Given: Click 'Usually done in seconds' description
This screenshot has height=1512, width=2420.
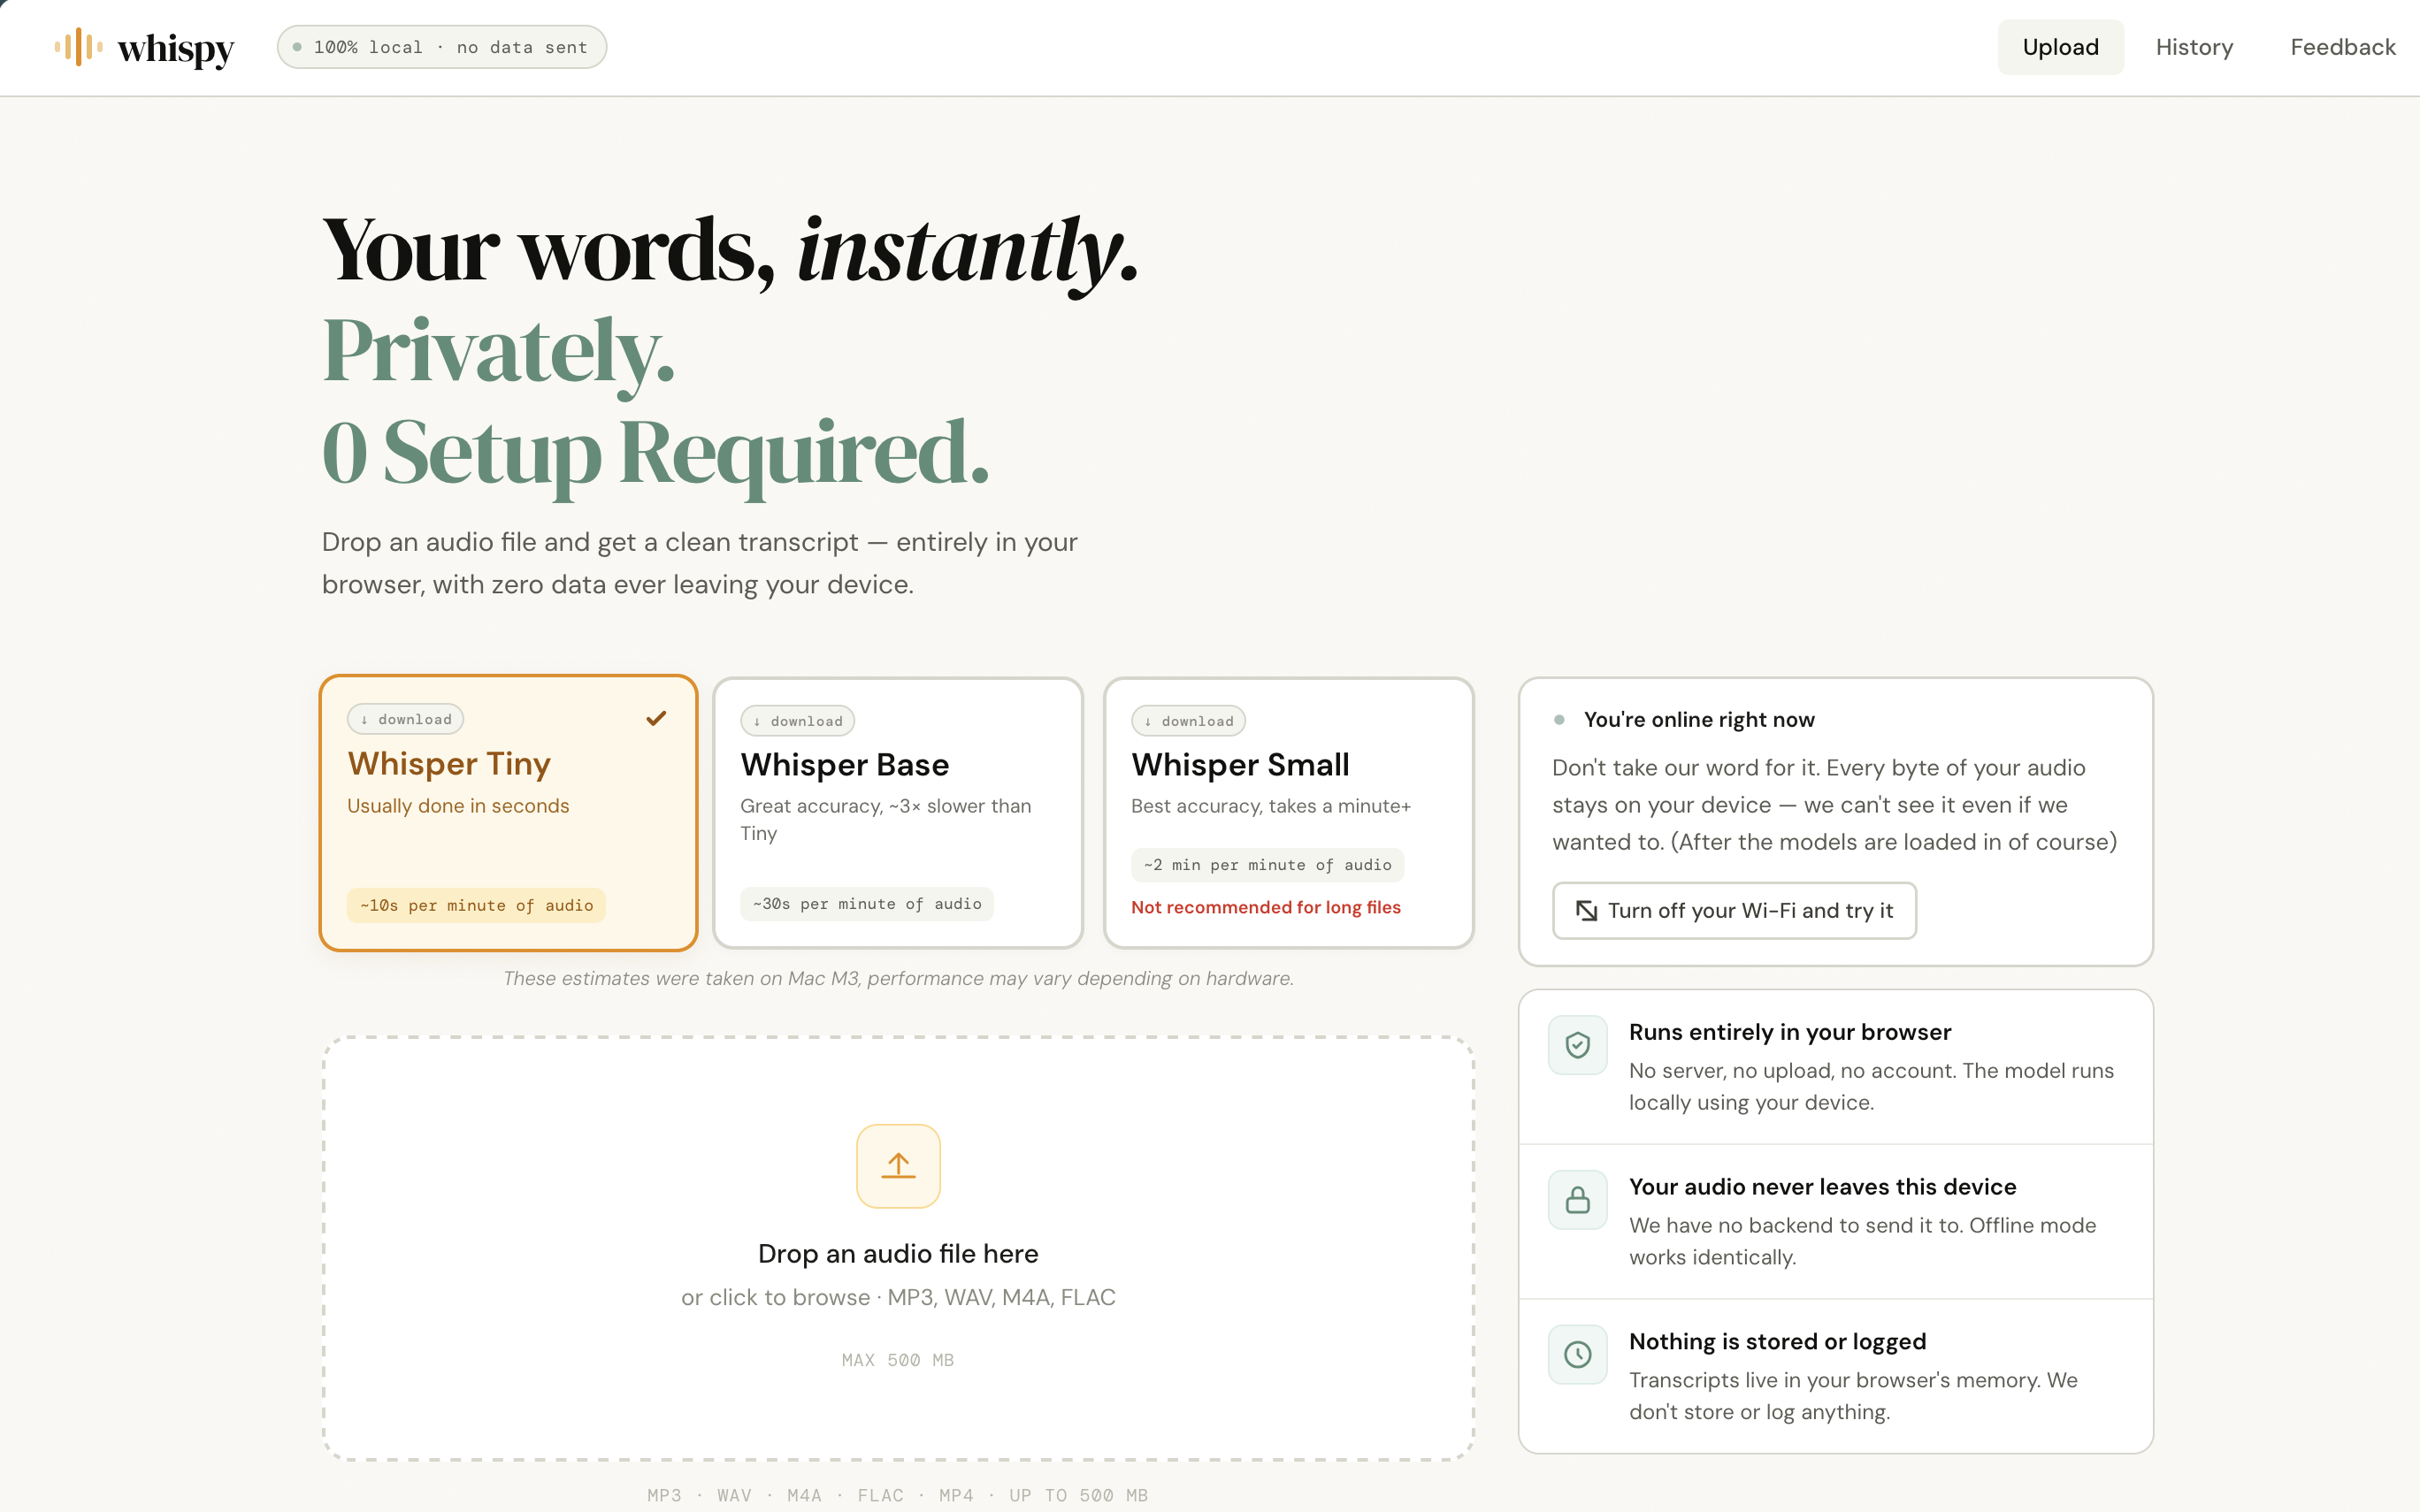Looking at the screenshot, I should [458, 806].
